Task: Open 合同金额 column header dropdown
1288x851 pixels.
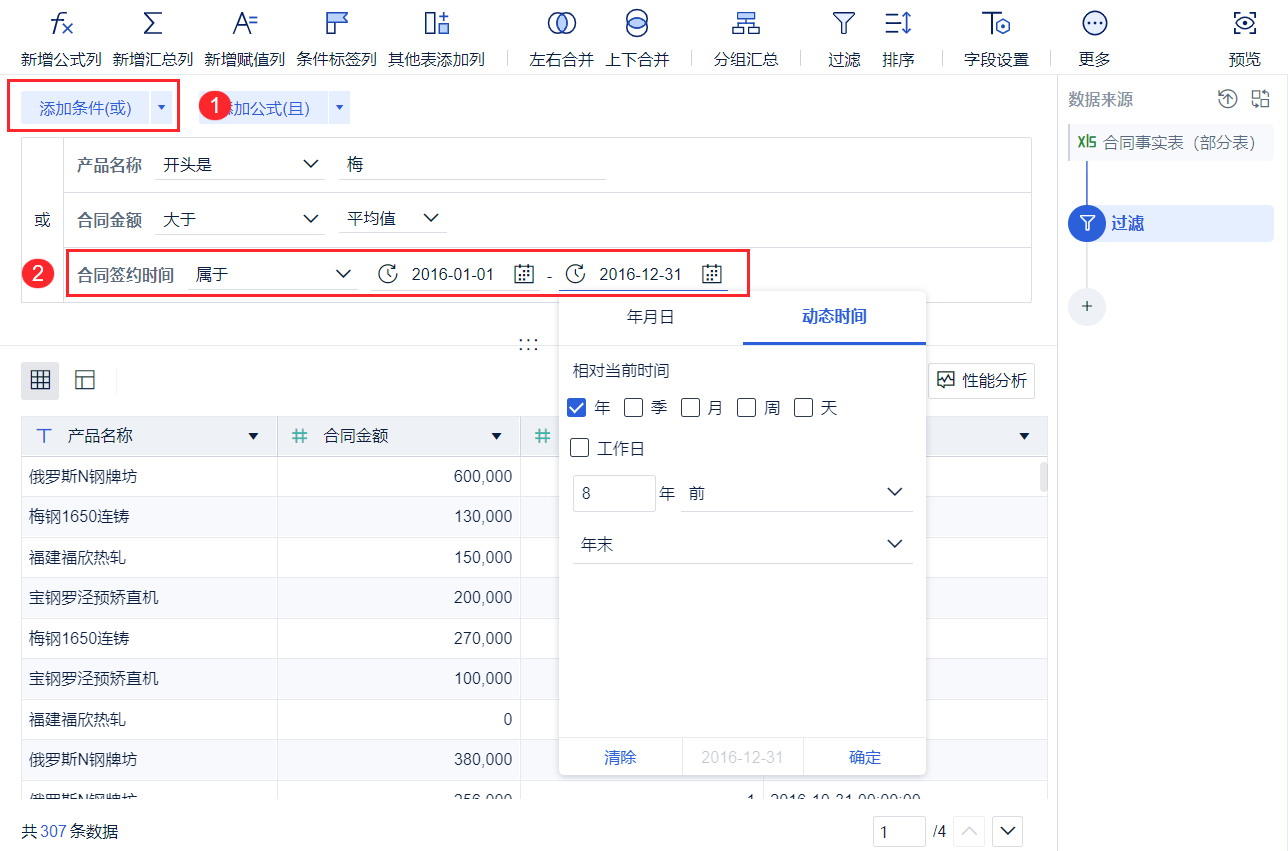Action: (x=496, y=436)
